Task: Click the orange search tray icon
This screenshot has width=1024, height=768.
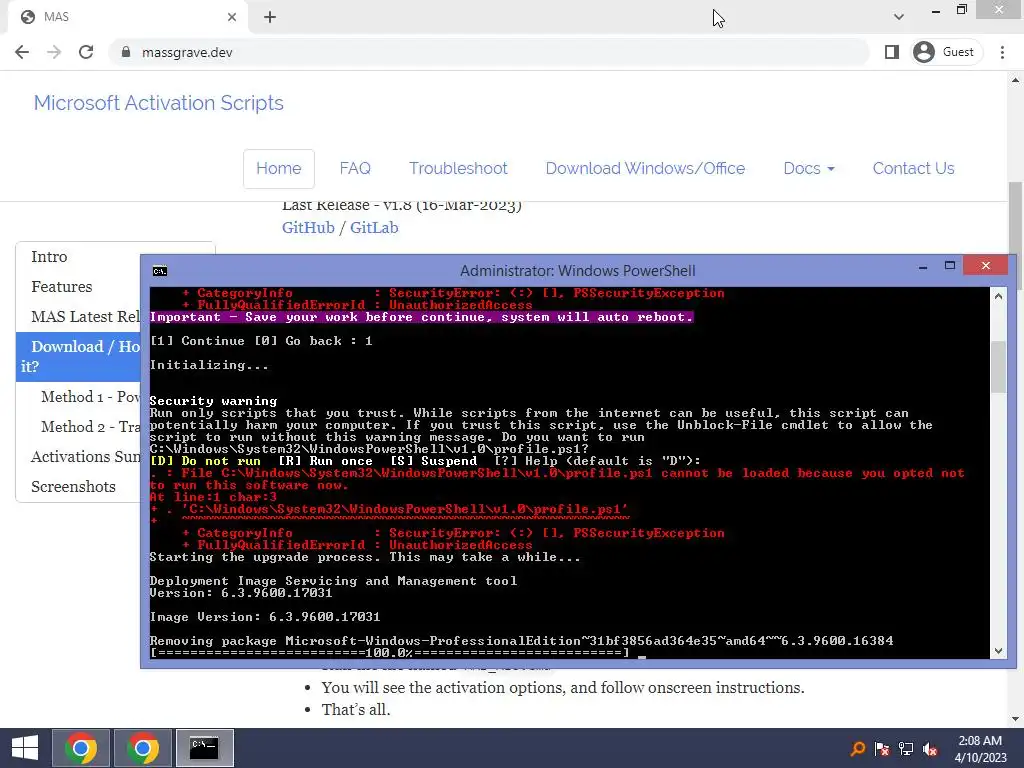Action: (x=857, y=749)
